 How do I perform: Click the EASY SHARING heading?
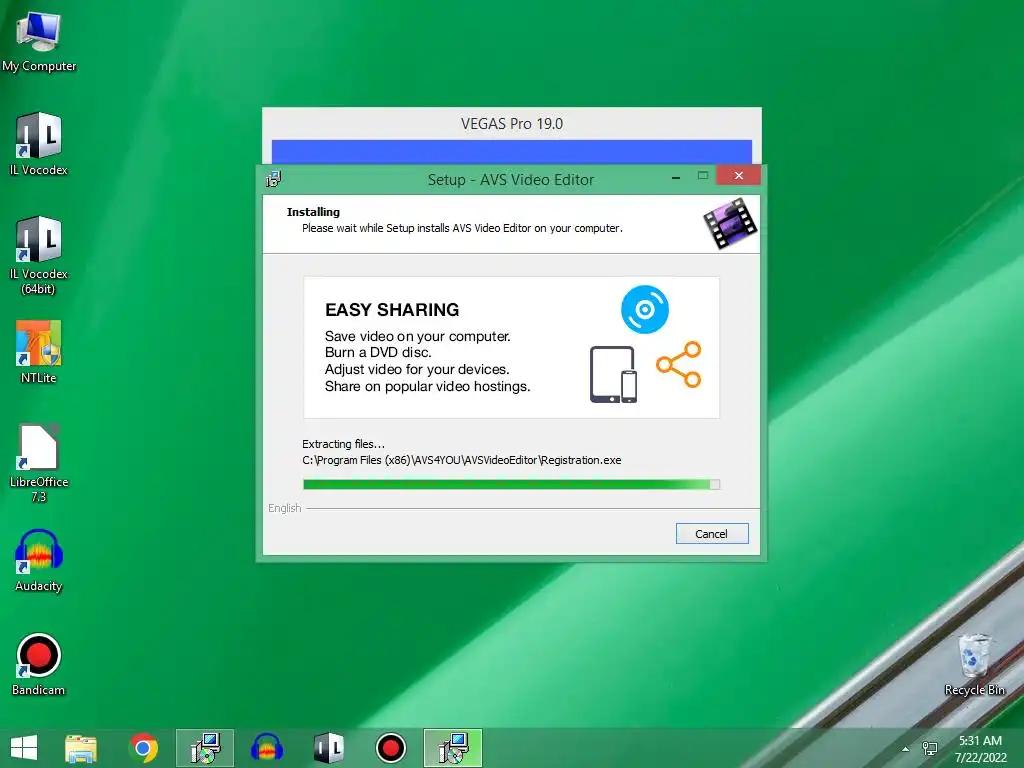tap(392, 310)
